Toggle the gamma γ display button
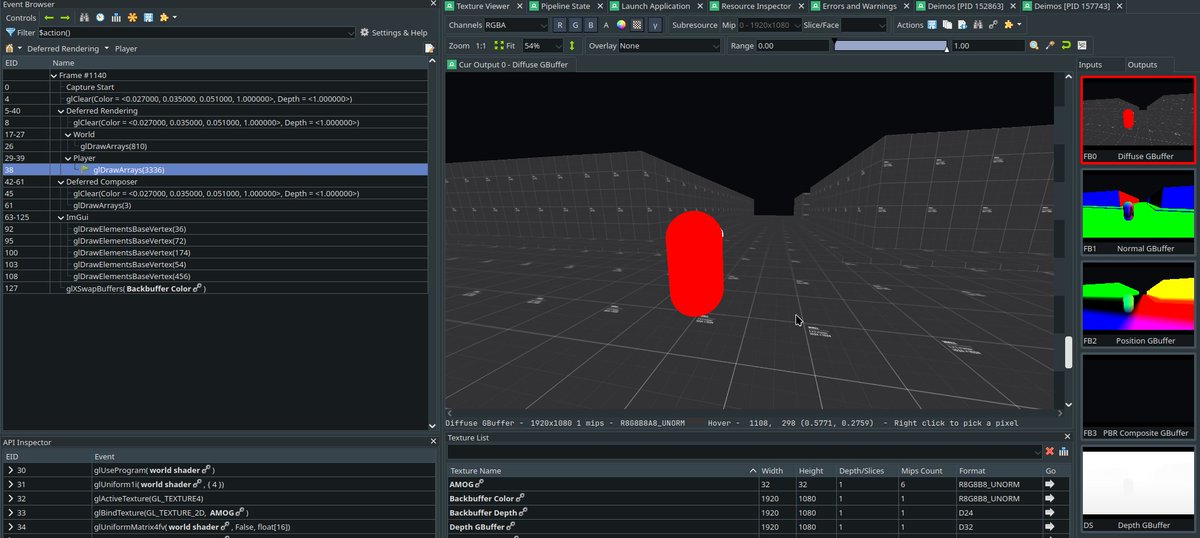The width and height of the screenshot is (1200, 538). pos(655,24)
